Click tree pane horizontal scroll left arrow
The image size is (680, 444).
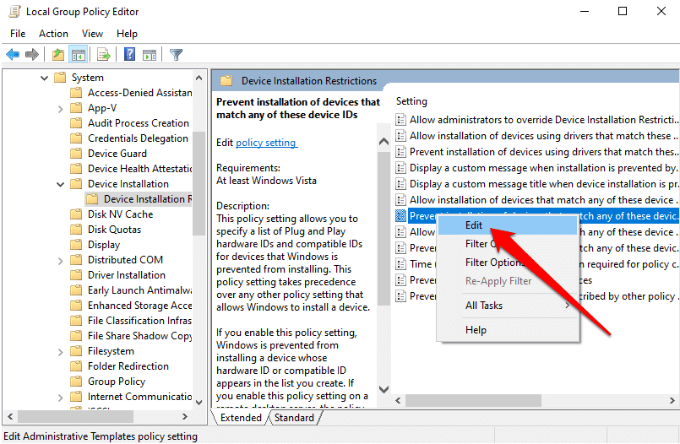pyautogui.click(x=10, y=417)
